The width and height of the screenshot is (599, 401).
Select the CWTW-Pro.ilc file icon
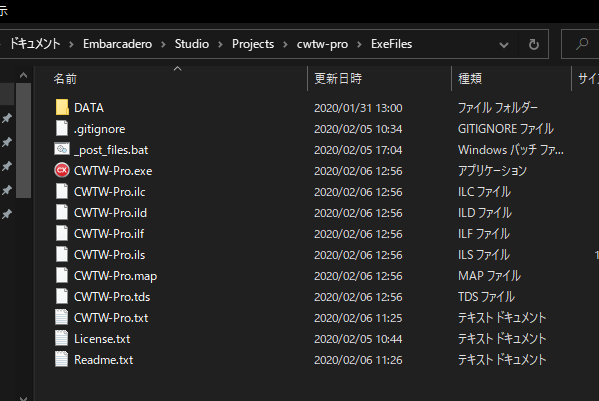point(62,191)
